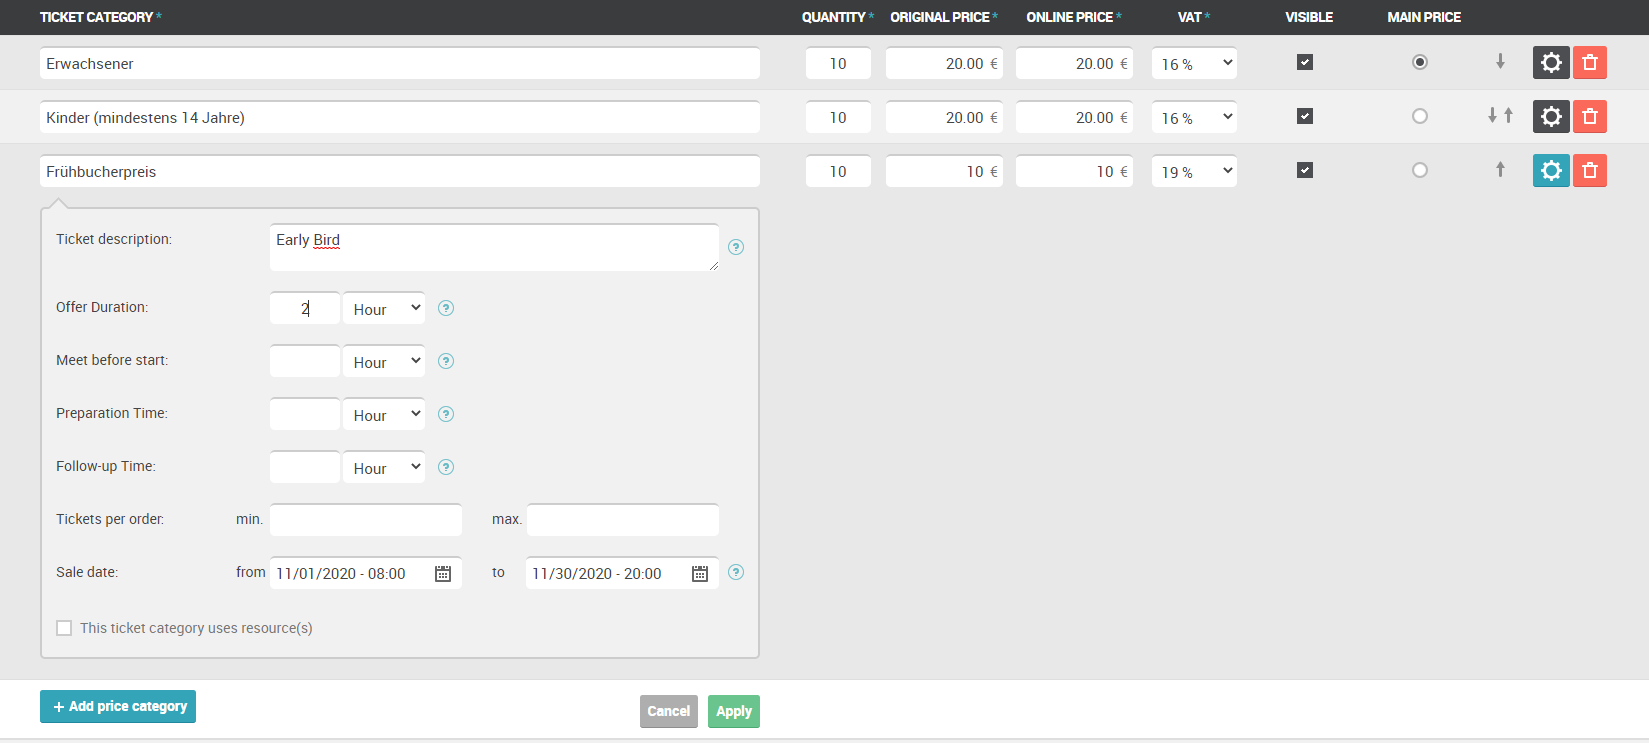Open VAT dropdown for Frühbucherpreis
This screenshot has height=743, width=1649.
tap(1194, 171)
